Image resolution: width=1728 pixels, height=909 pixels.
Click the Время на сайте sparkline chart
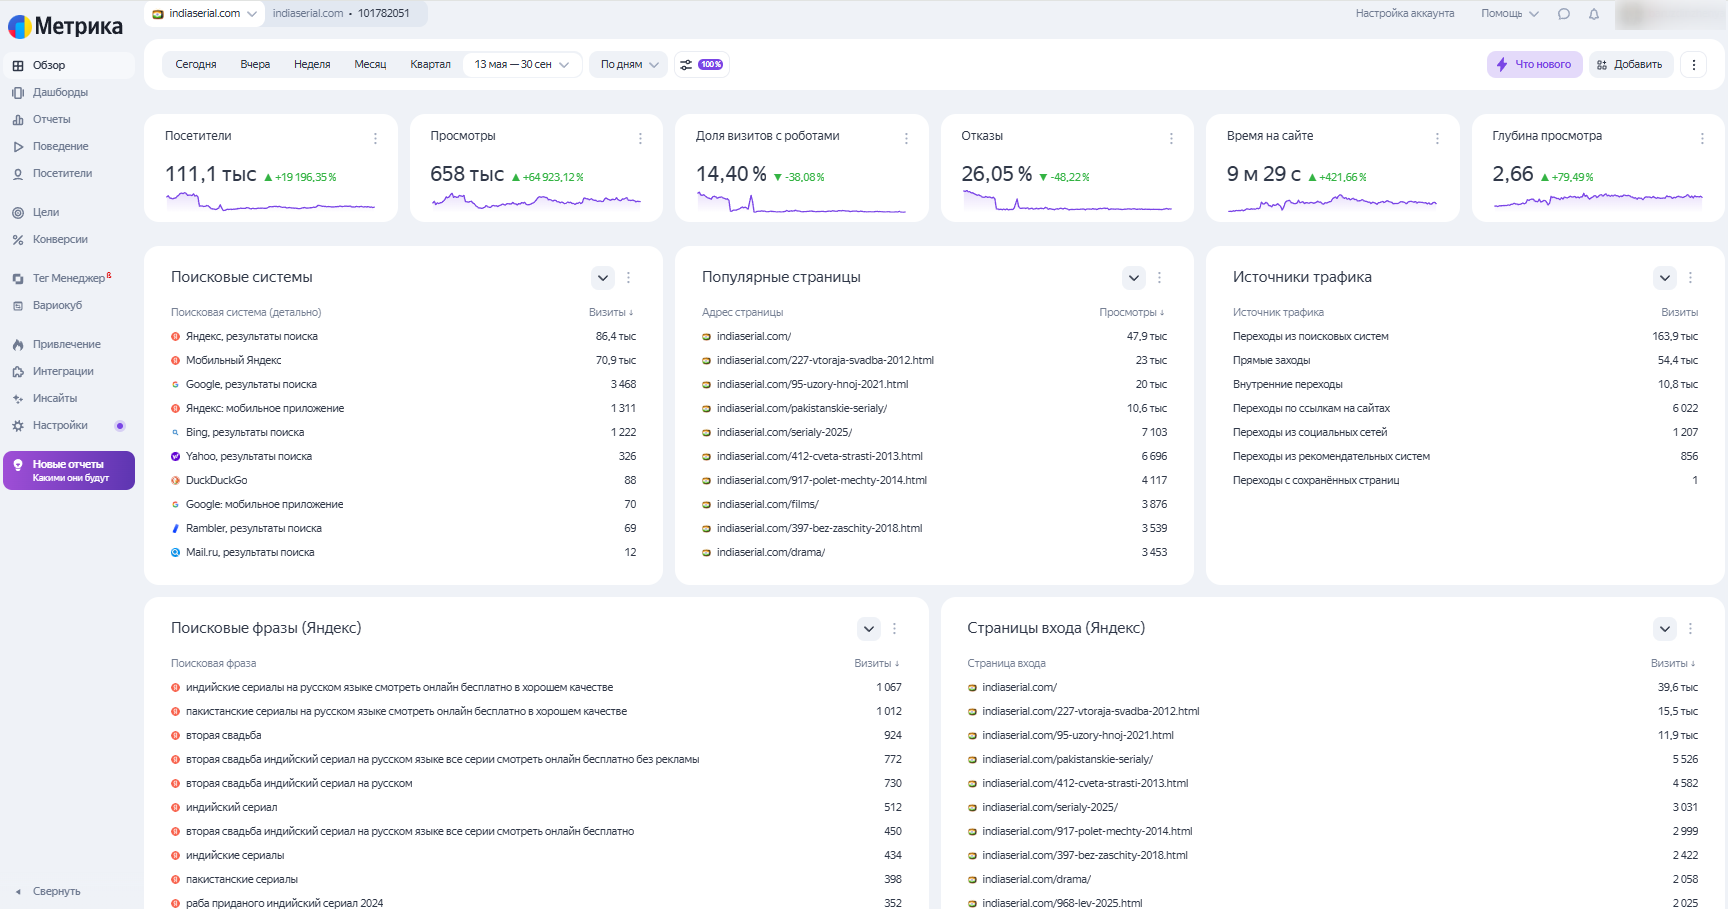[x=1331, y=203]
